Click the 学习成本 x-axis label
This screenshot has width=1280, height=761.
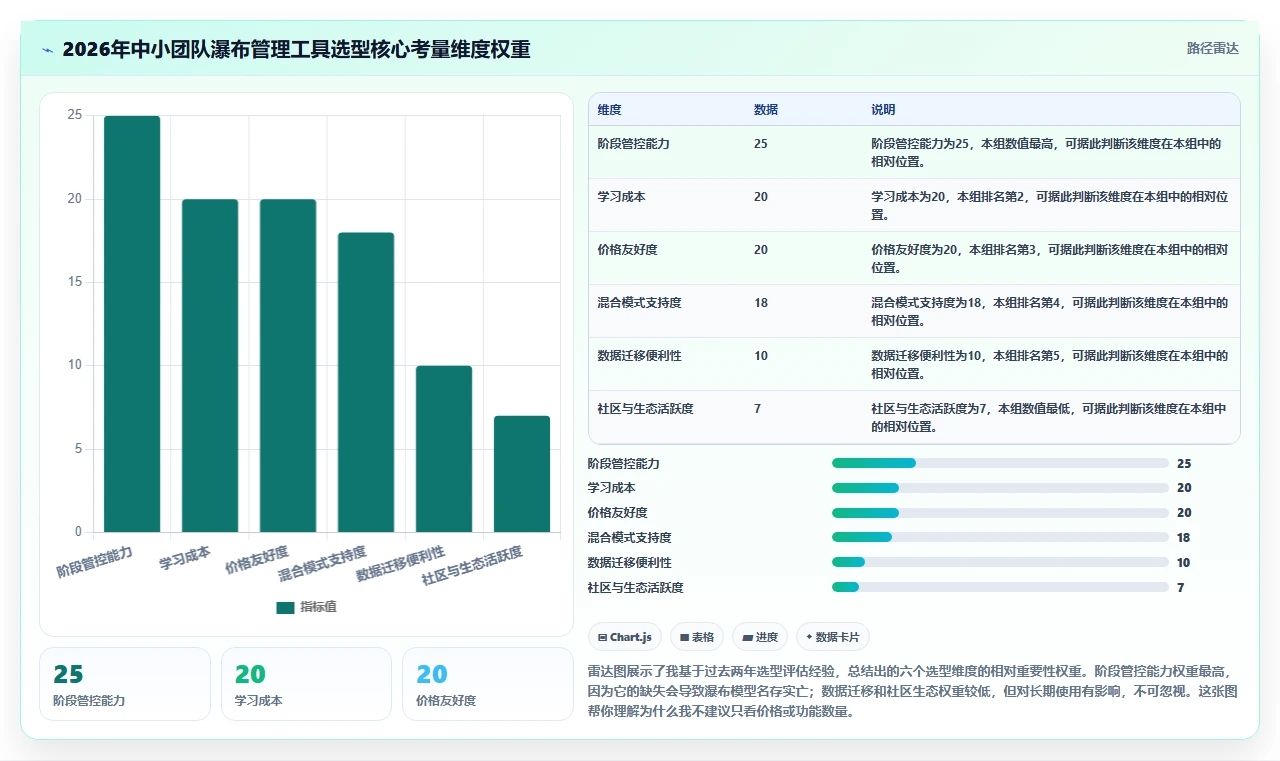pos(185,557)
